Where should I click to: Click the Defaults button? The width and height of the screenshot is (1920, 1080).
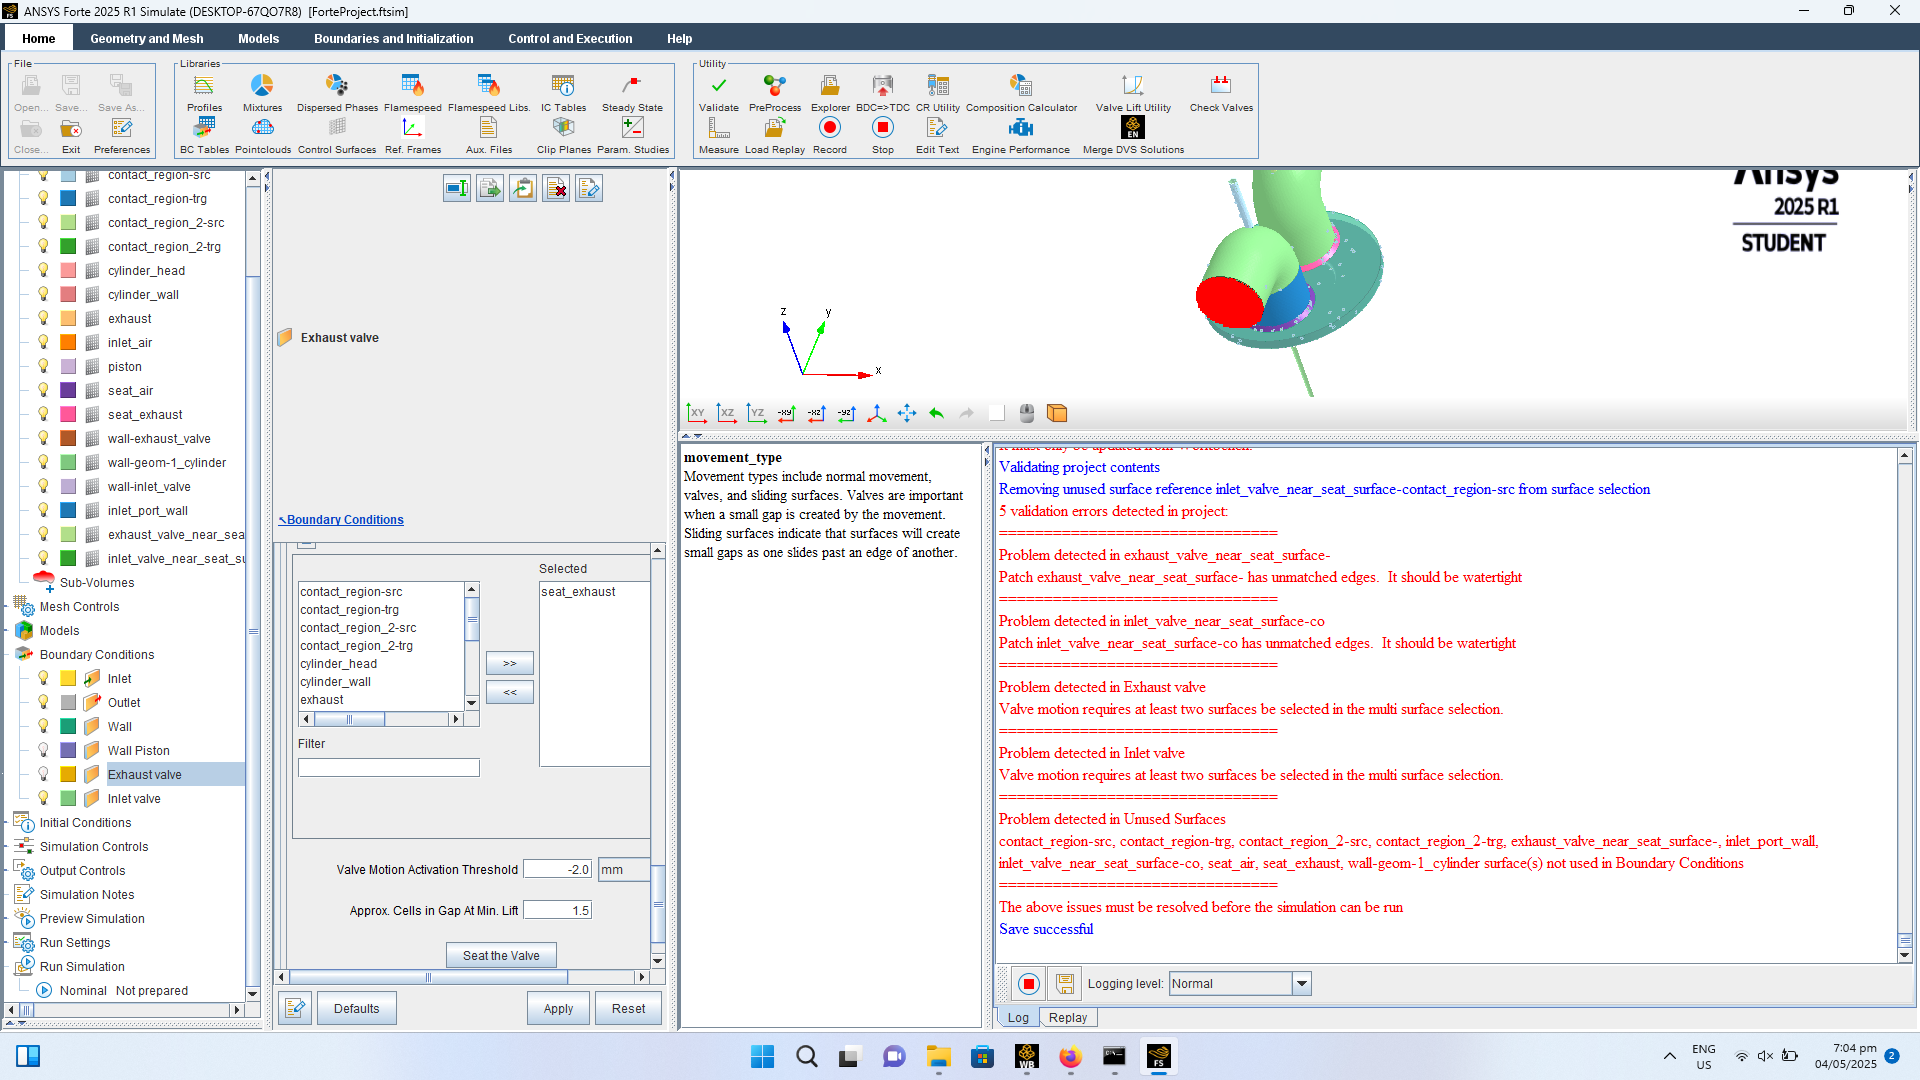coord(356,1008)
